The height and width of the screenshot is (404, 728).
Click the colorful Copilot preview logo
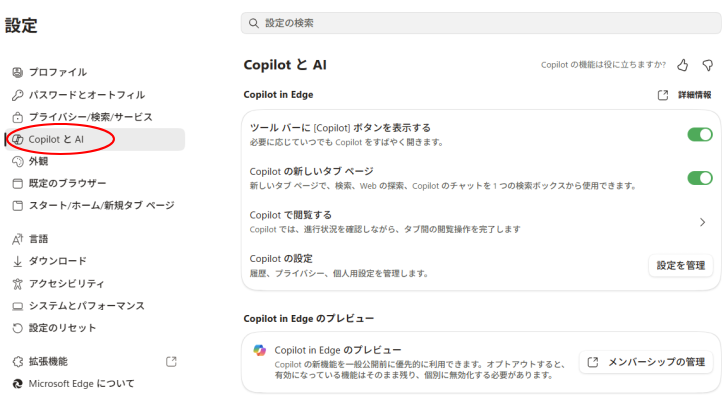tap(260, 351)
